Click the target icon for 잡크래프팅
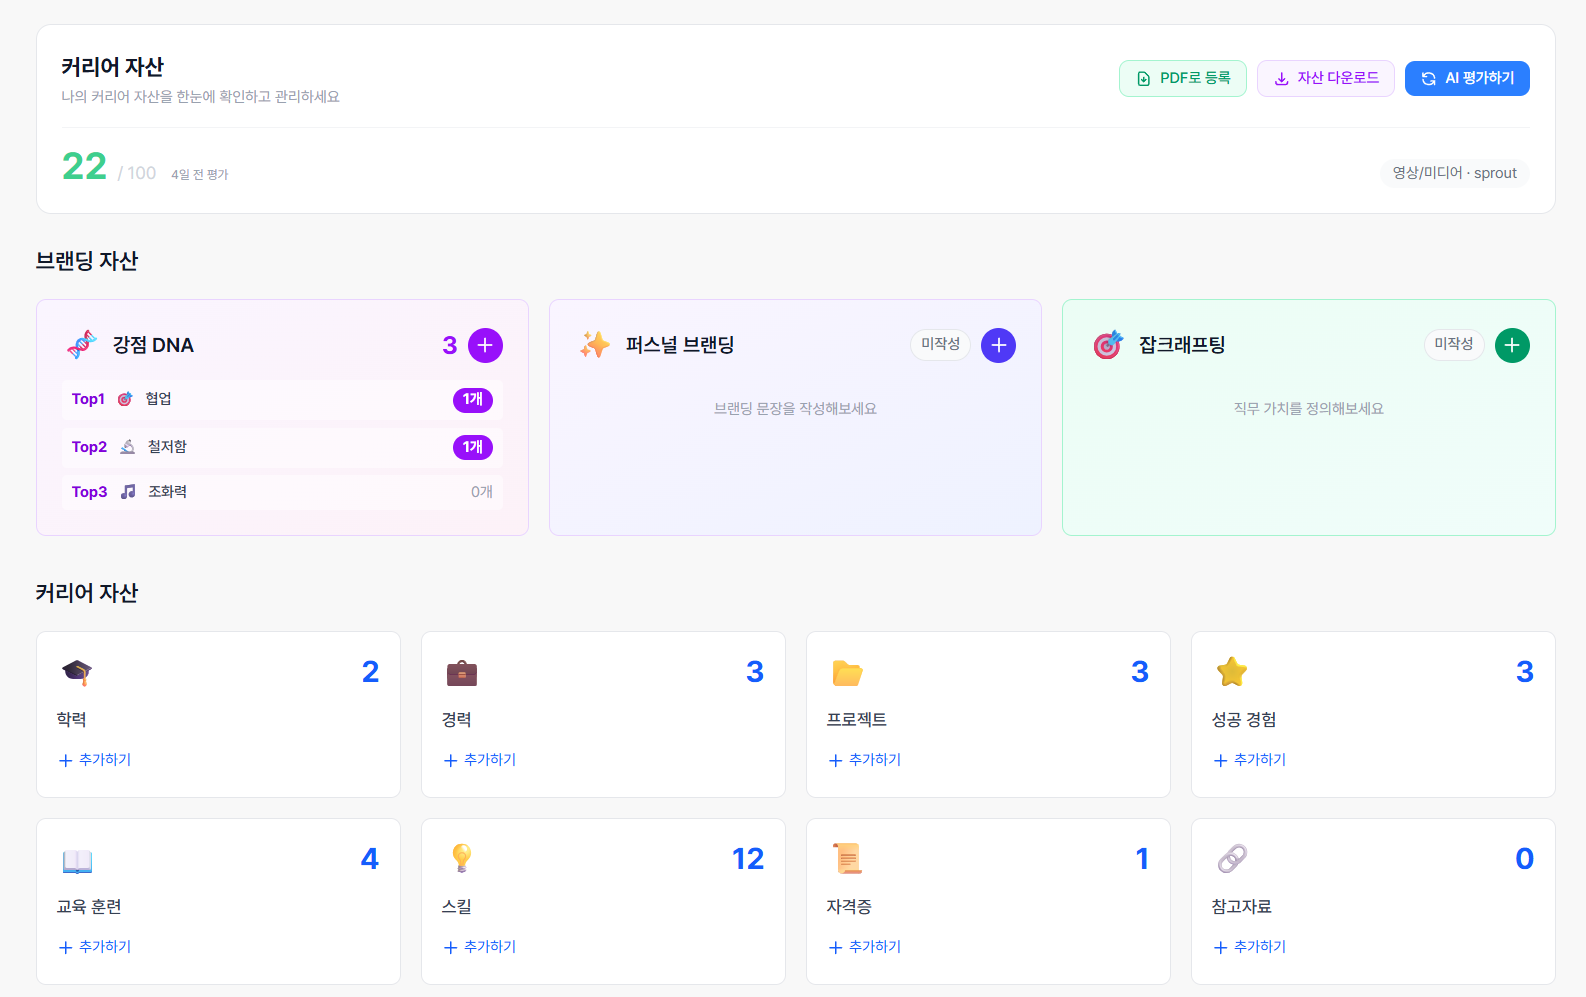The image size is (1586, 997). (x=1108, y=344)
